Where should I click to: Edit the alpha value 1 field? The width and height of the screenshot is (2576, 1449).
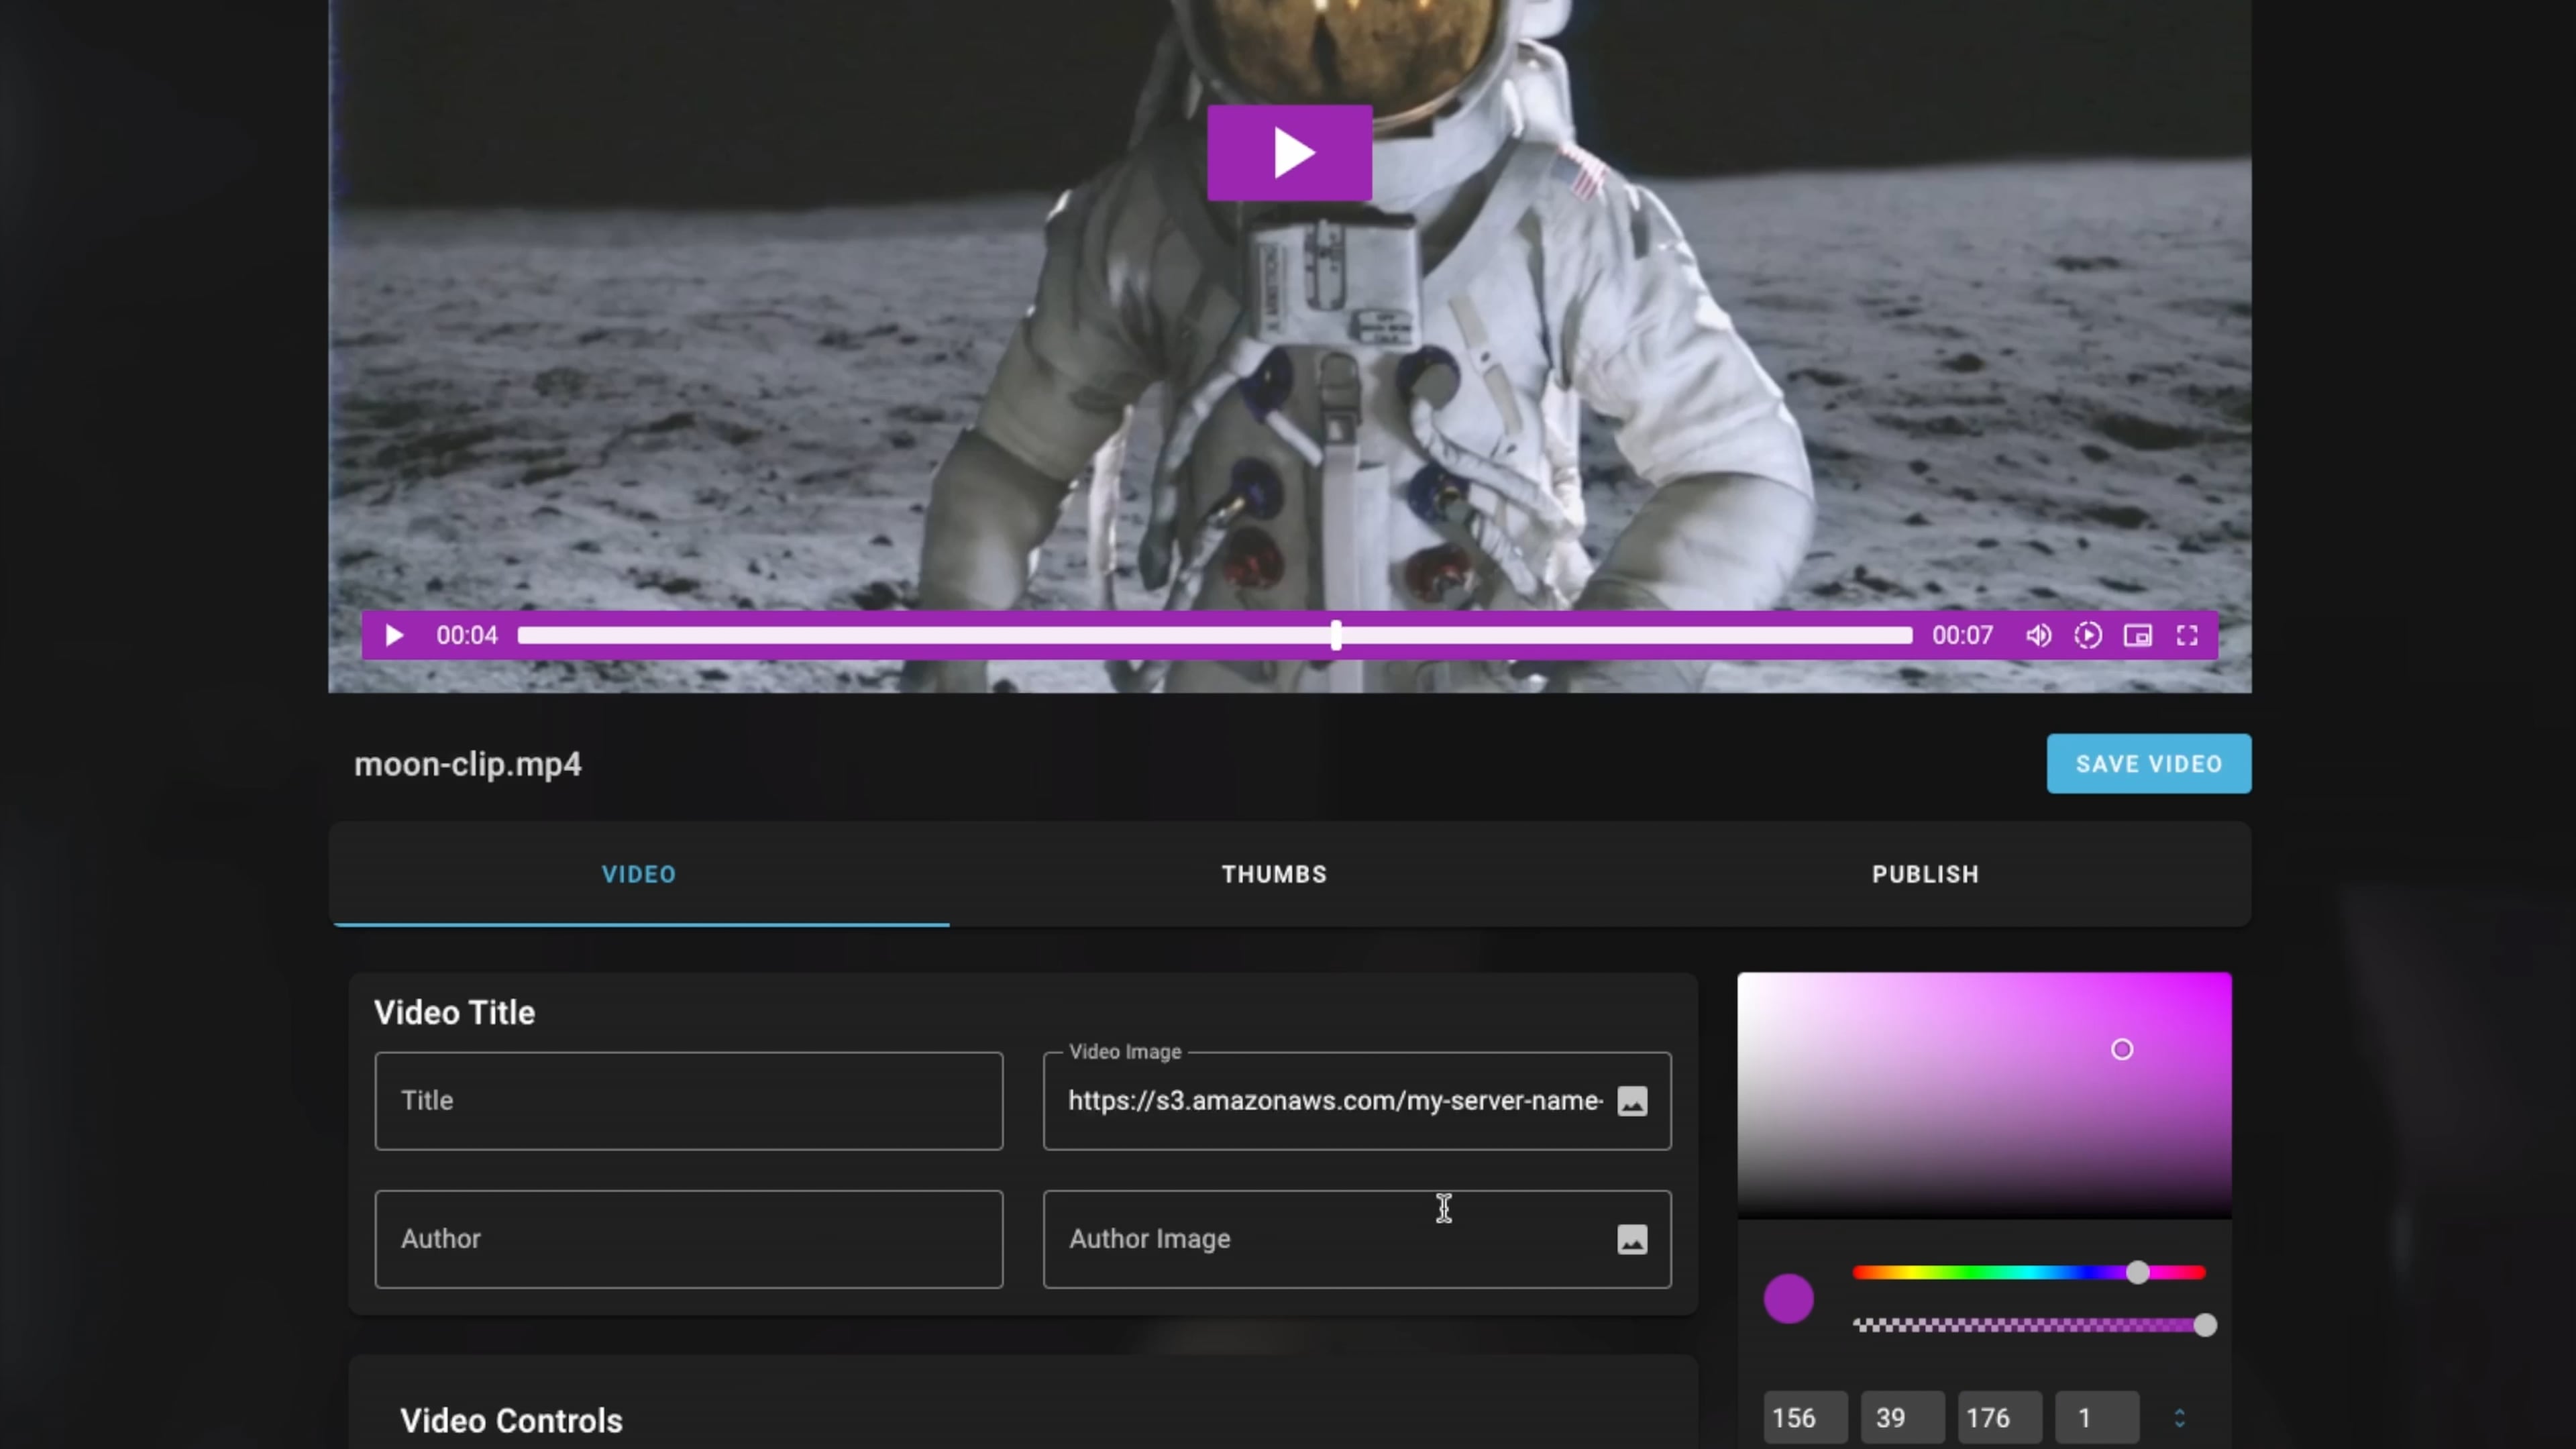pos(2096,1418)
